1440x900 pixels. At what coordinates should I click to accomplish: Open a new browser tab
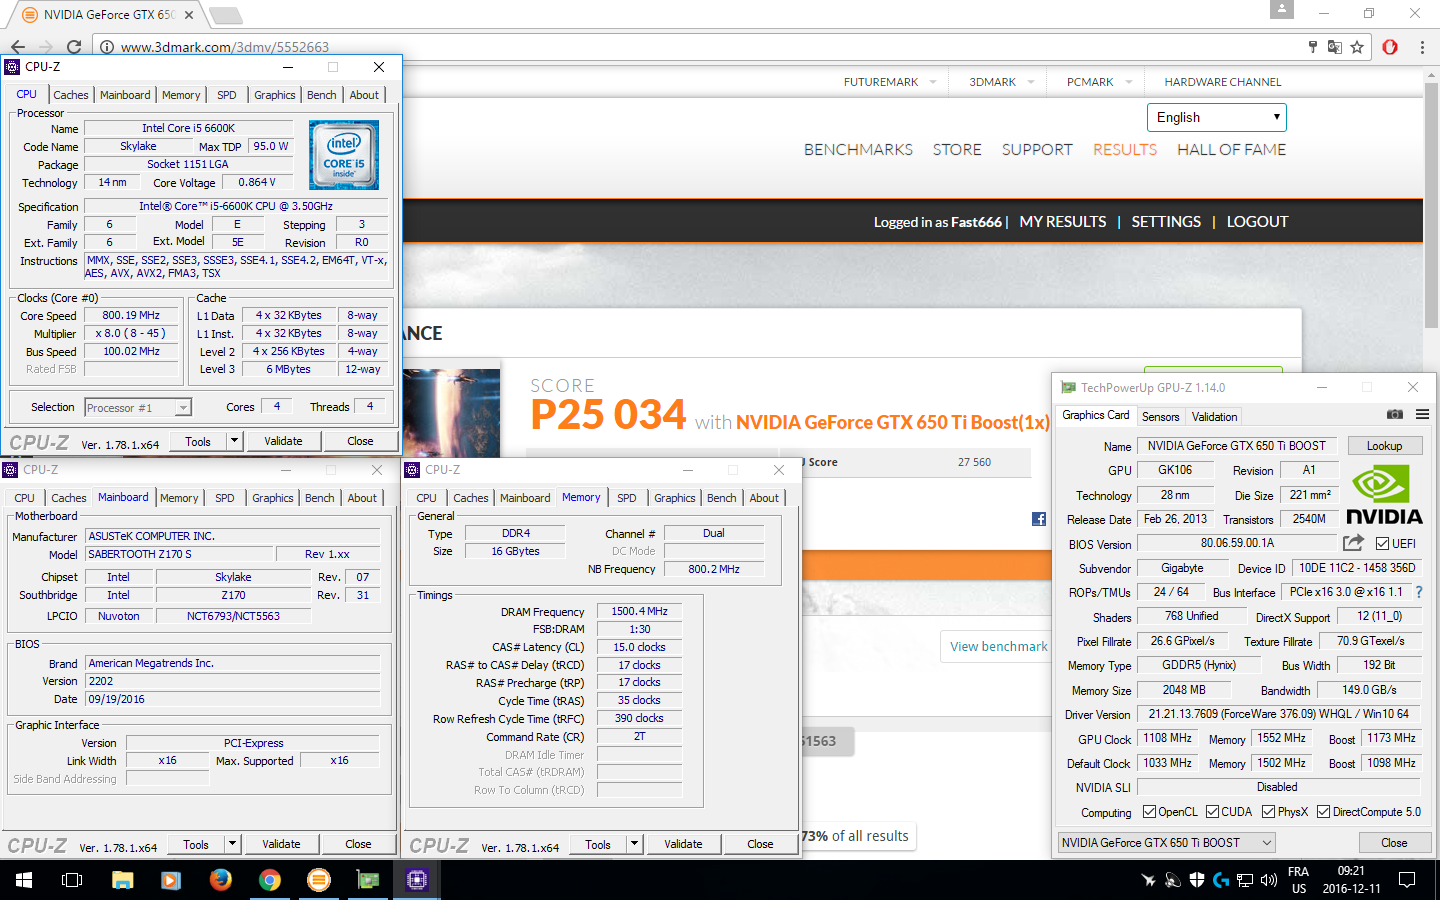225,15
